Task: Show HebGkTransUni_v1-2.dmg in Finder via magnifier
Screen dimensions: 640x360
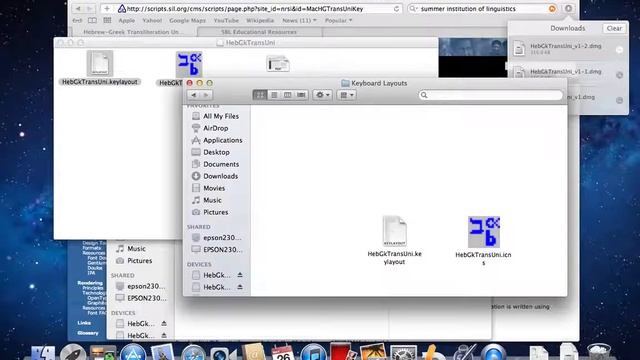Action: pos(619,50)
